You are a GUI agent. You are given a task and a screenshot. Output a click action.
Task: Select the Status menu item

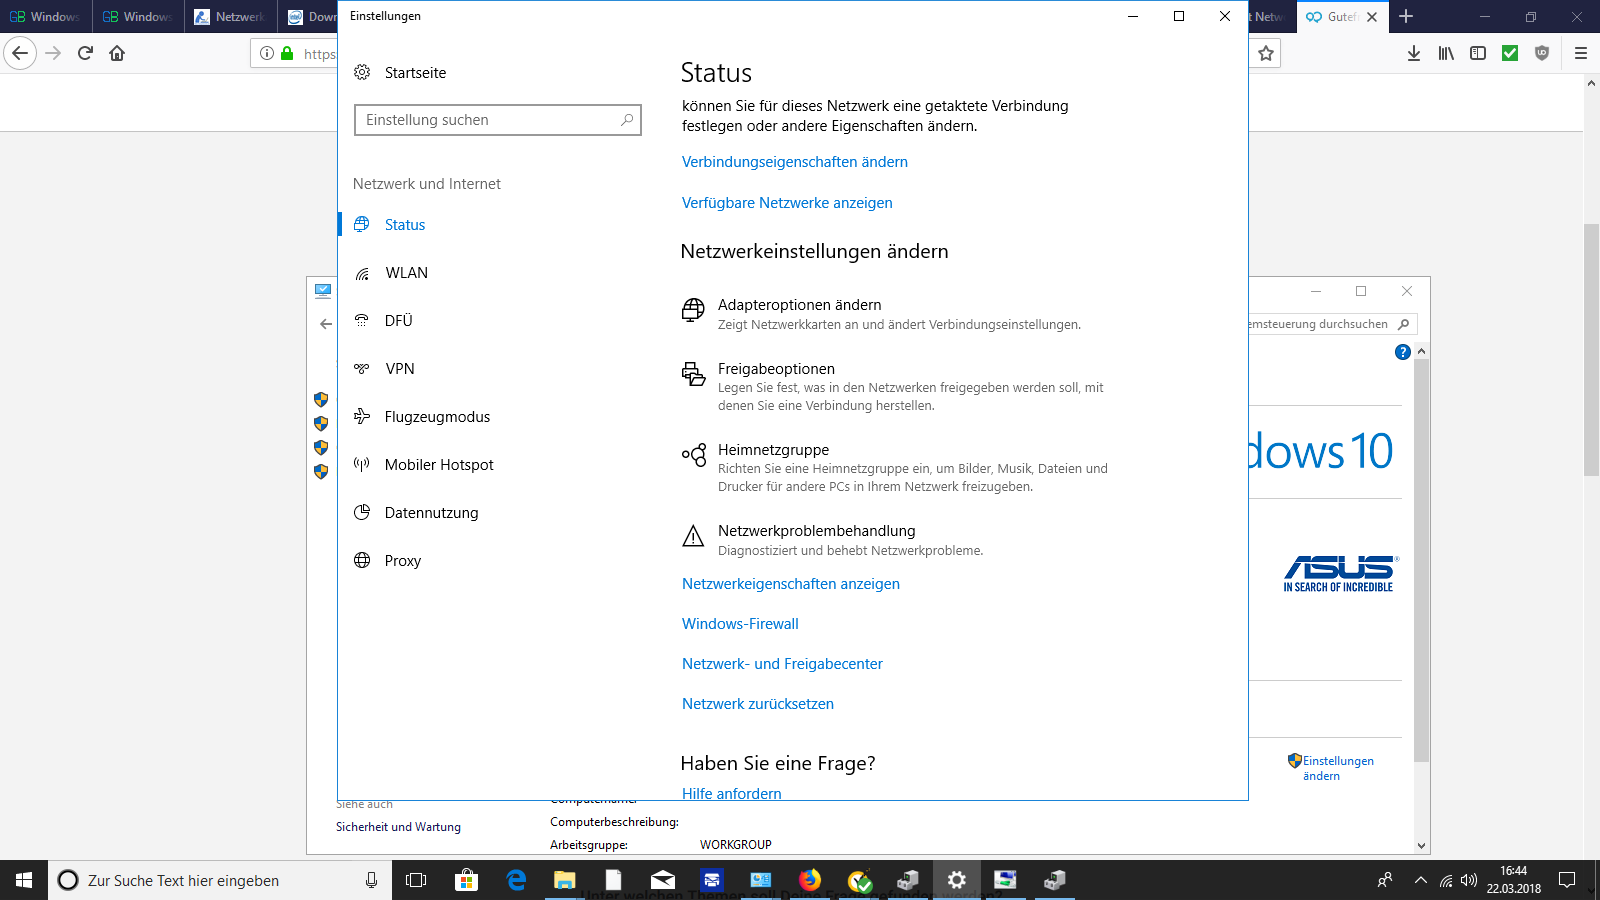(x=404, y=225)
